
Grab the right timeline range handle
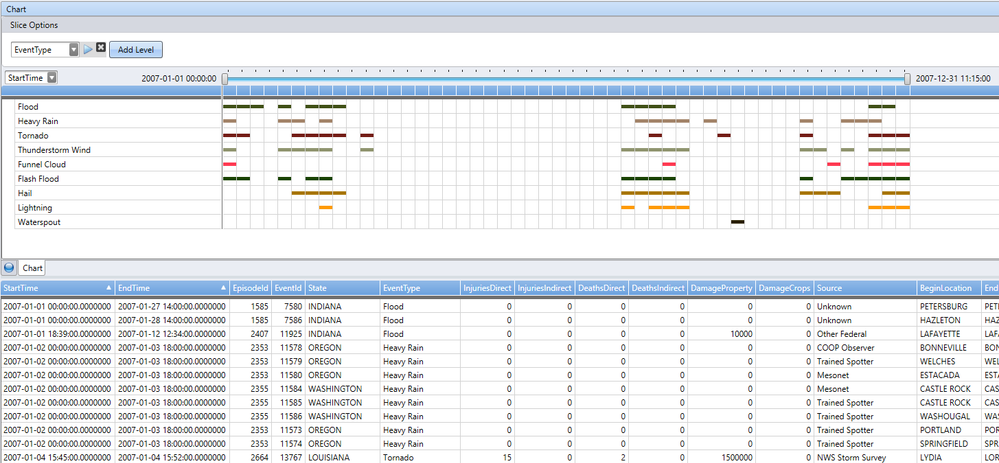[x=907, y=78]
